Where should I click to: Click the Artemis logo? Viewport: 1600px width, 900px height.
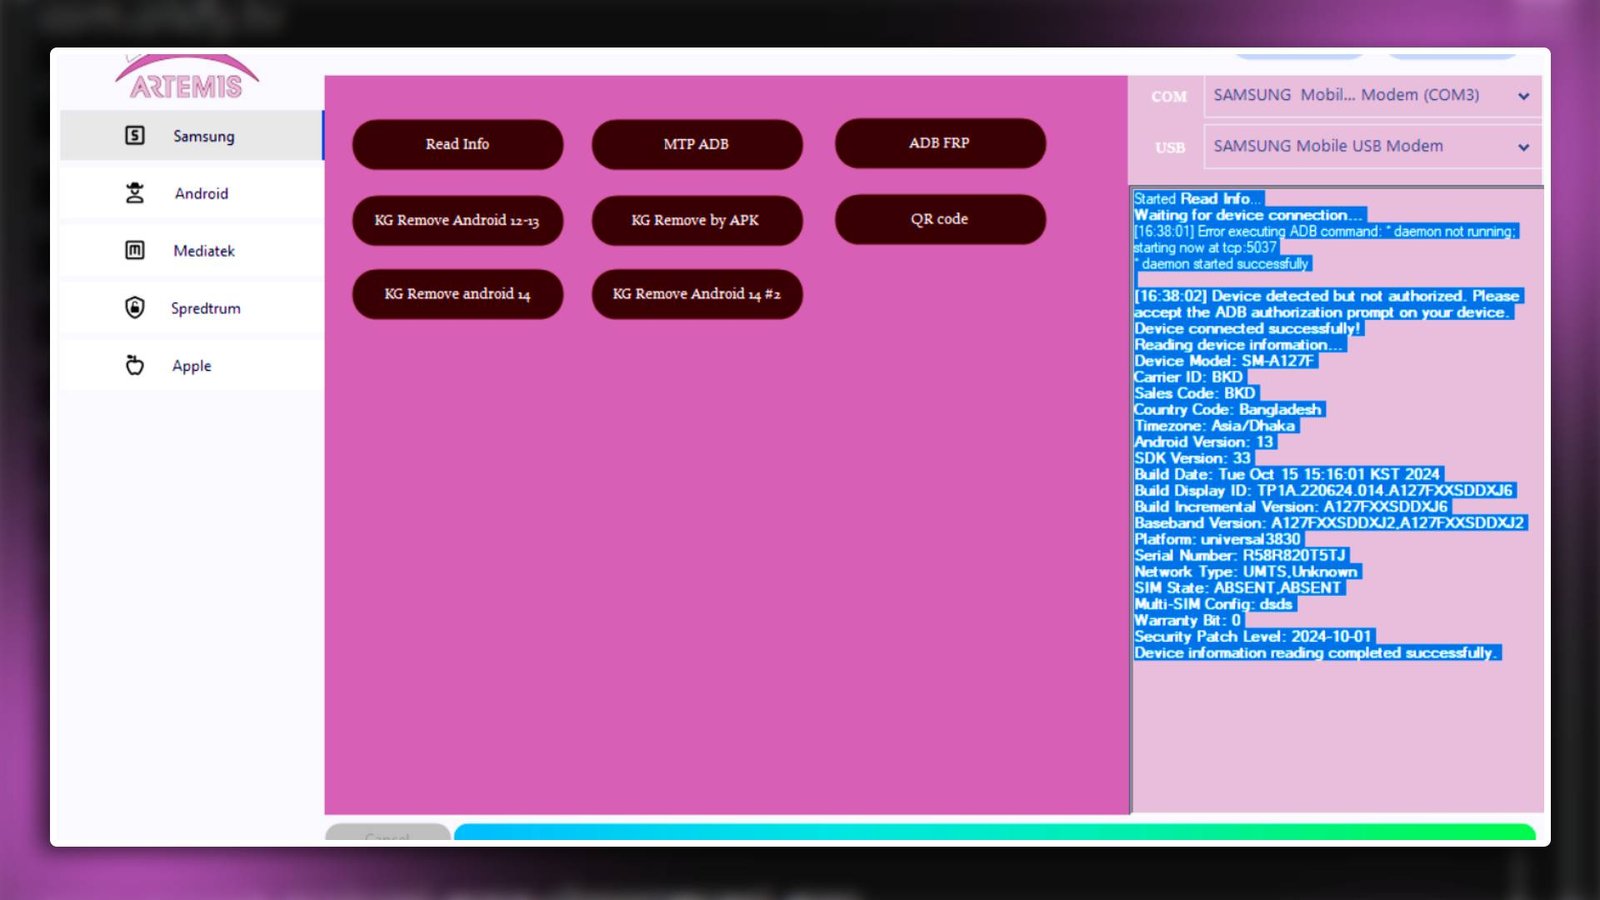coord(187,80)
